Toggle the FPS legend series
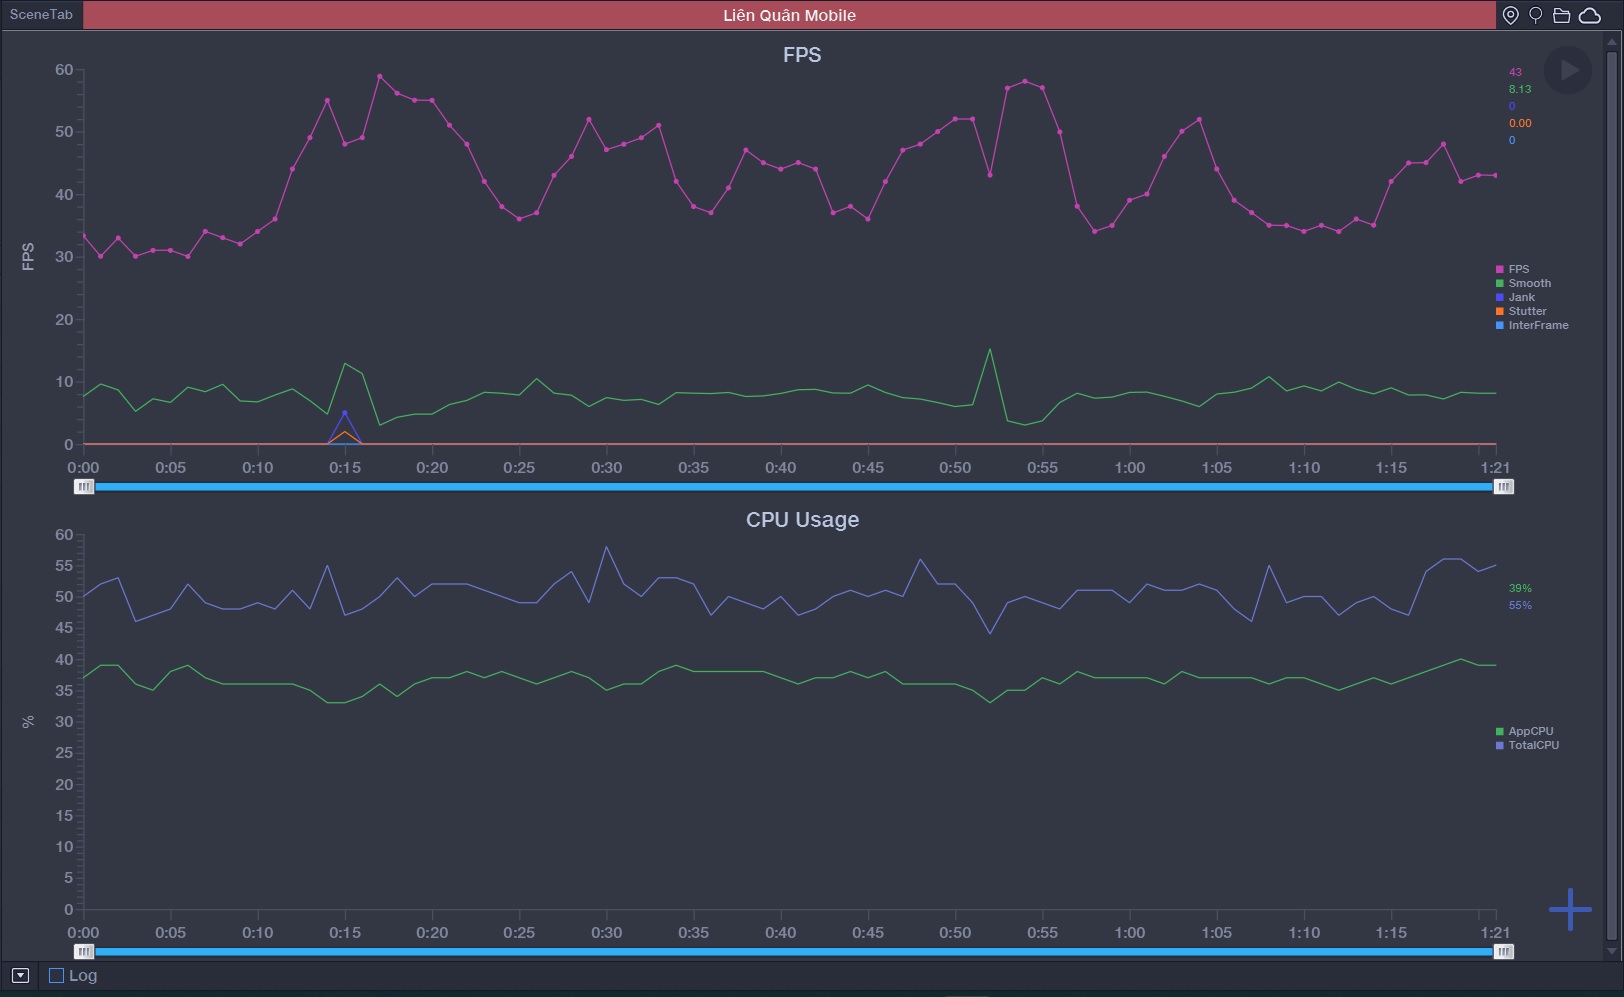 coord(1512,269)
